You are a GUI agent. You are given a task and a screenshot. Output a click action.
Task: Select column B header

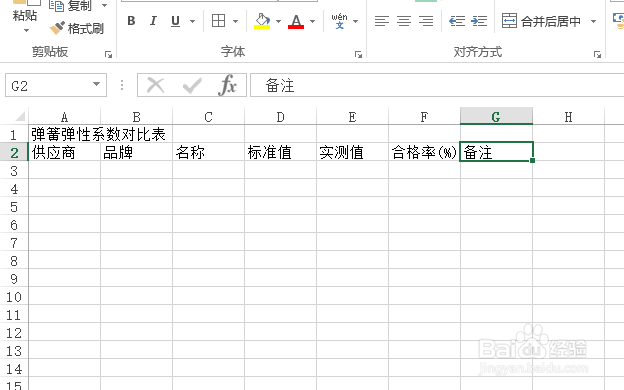136,117
